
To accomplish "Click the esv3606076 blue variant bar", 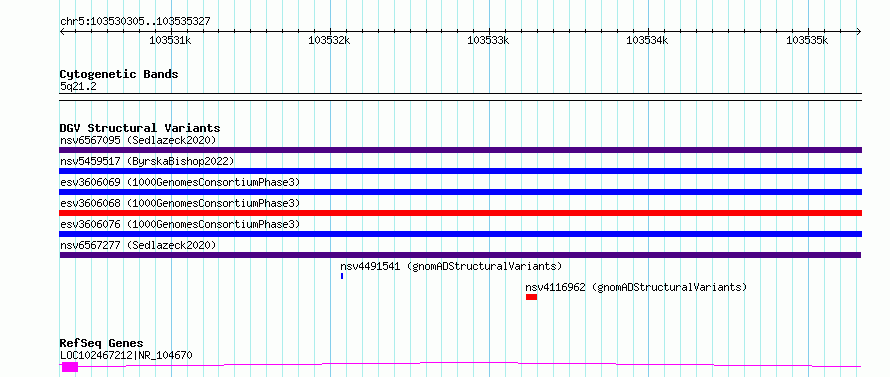I will pyautogui.click(x=460, y=234).
